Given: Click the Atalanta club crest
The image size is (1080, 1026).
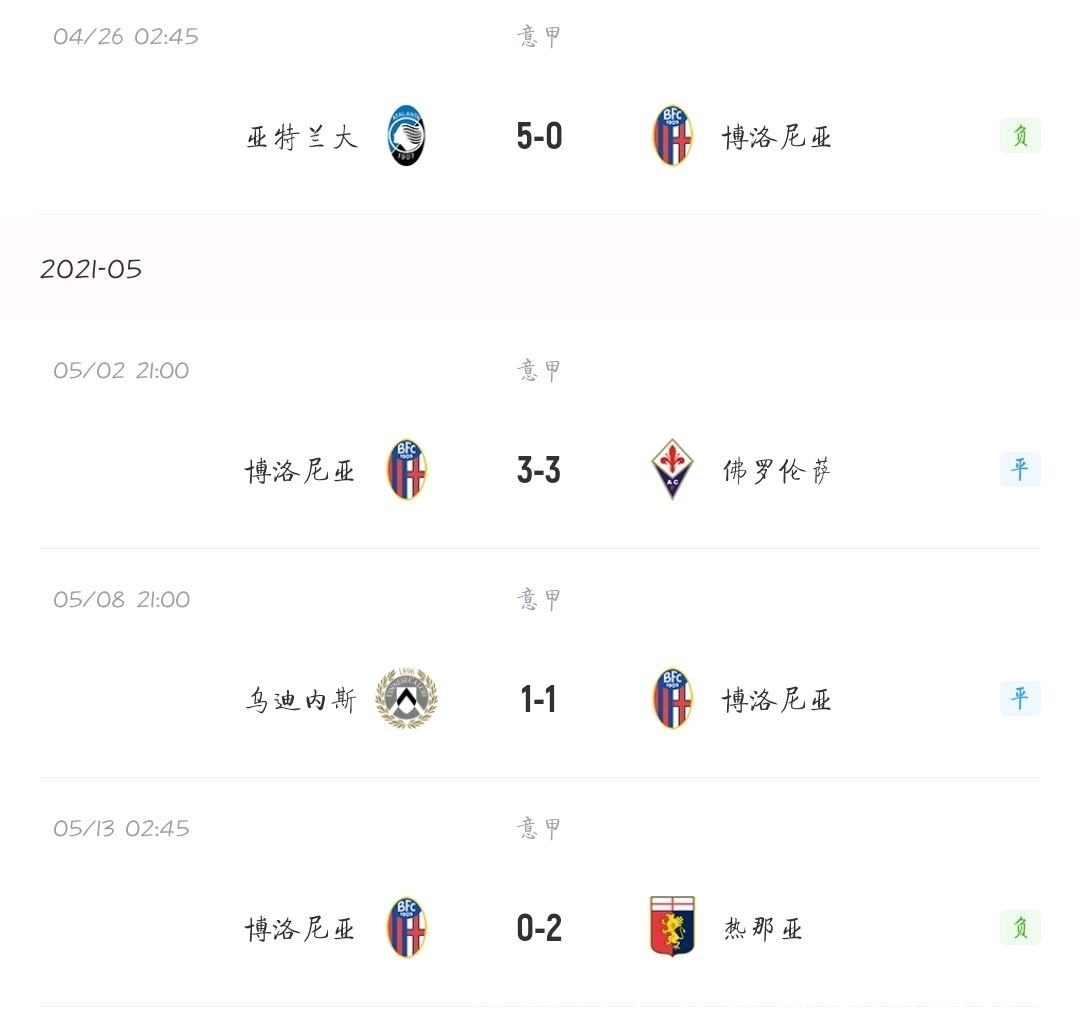Looking at the screenshot, I should tap(406, 136).
